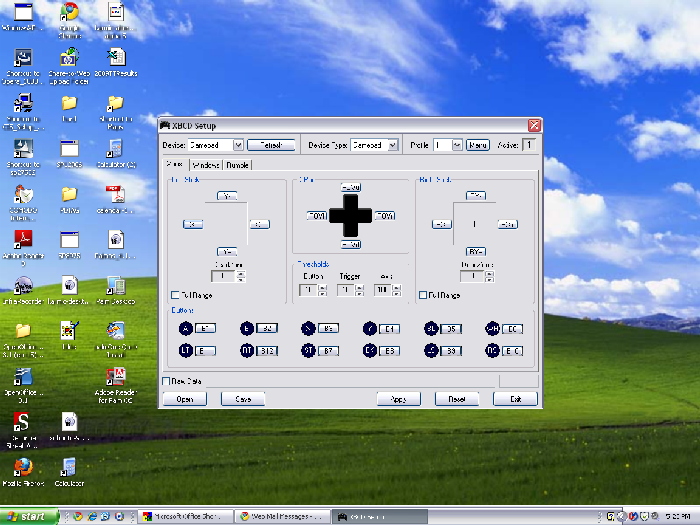Open the Profile number dropdown
The image size is (700, 525).
455,145
